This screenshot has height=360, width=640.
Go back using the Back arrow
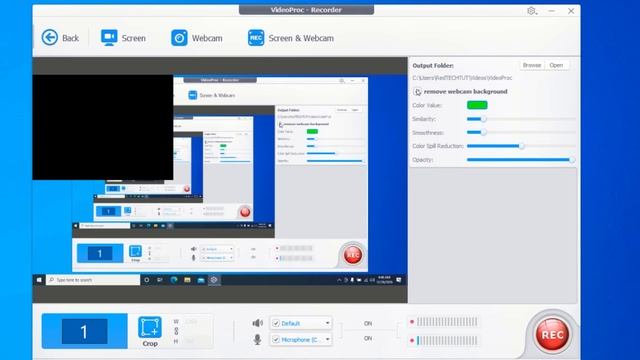tap(60, 38)
